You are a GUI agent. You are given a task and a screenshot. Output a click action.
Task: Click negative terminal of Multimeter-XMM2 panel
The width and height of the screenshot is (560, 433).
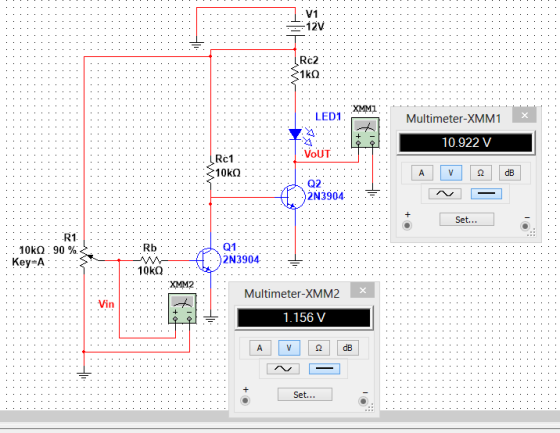pos(363,401)
